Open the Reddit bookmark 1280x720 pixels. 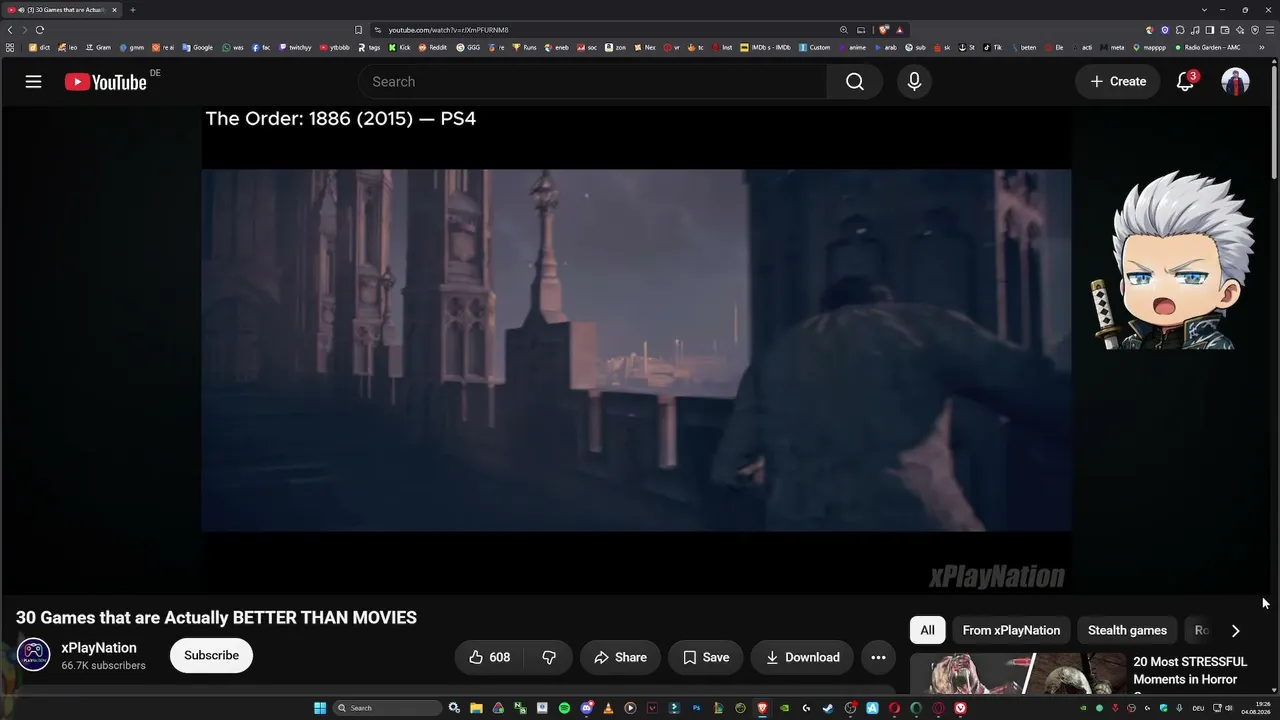(x=433, y=47)
